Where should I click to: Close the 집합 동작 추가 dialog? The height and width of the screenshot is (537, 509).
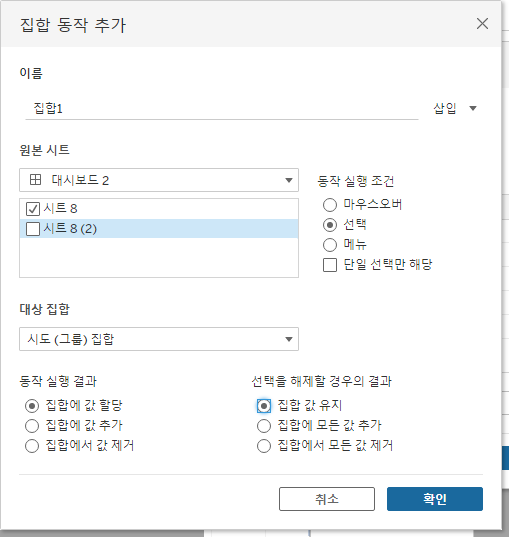click(482, 24)
